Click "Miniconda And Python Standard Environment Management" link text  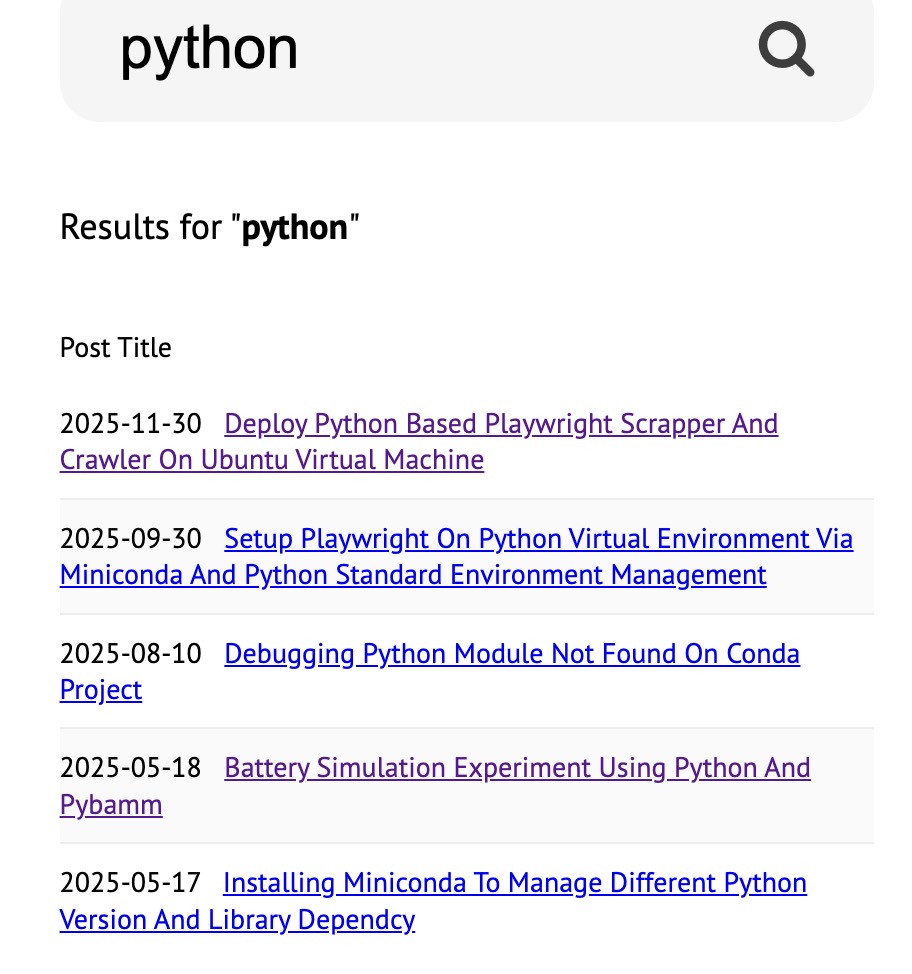pos(413,575)
